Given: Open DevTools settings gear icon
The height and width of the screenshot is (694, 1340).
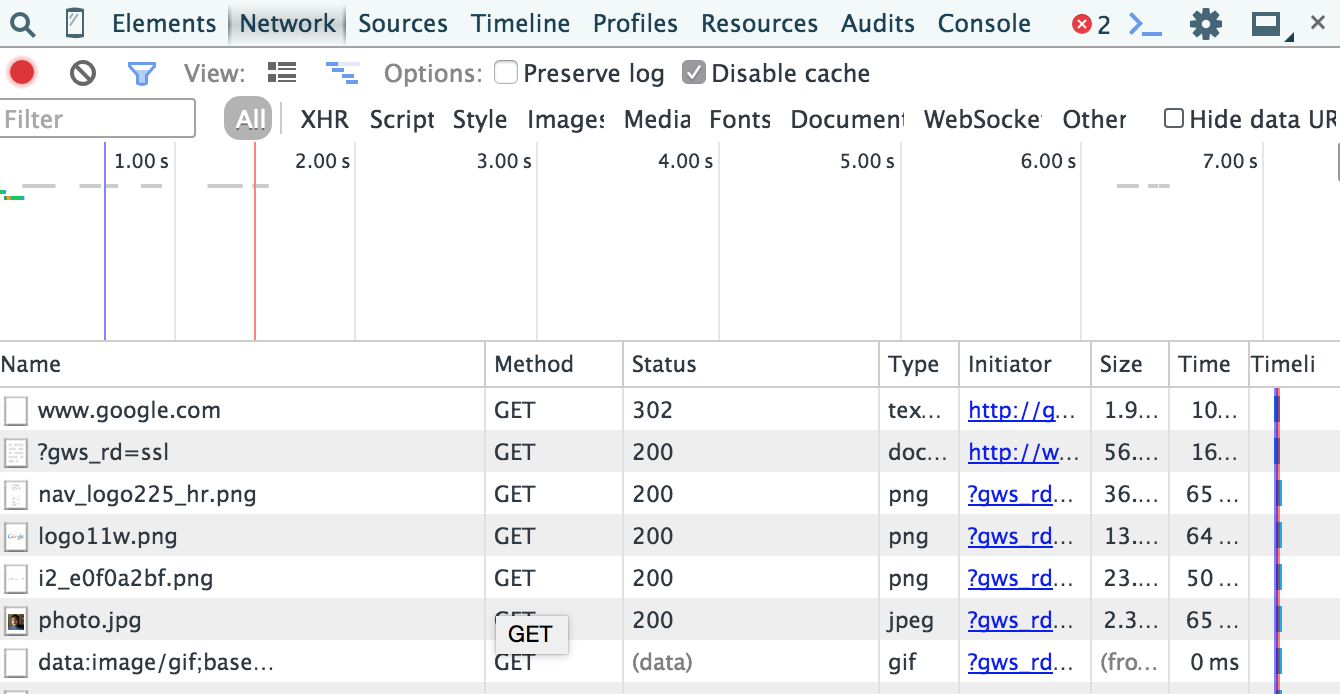Looking at the screenshot, I should tap(1206, 24).
